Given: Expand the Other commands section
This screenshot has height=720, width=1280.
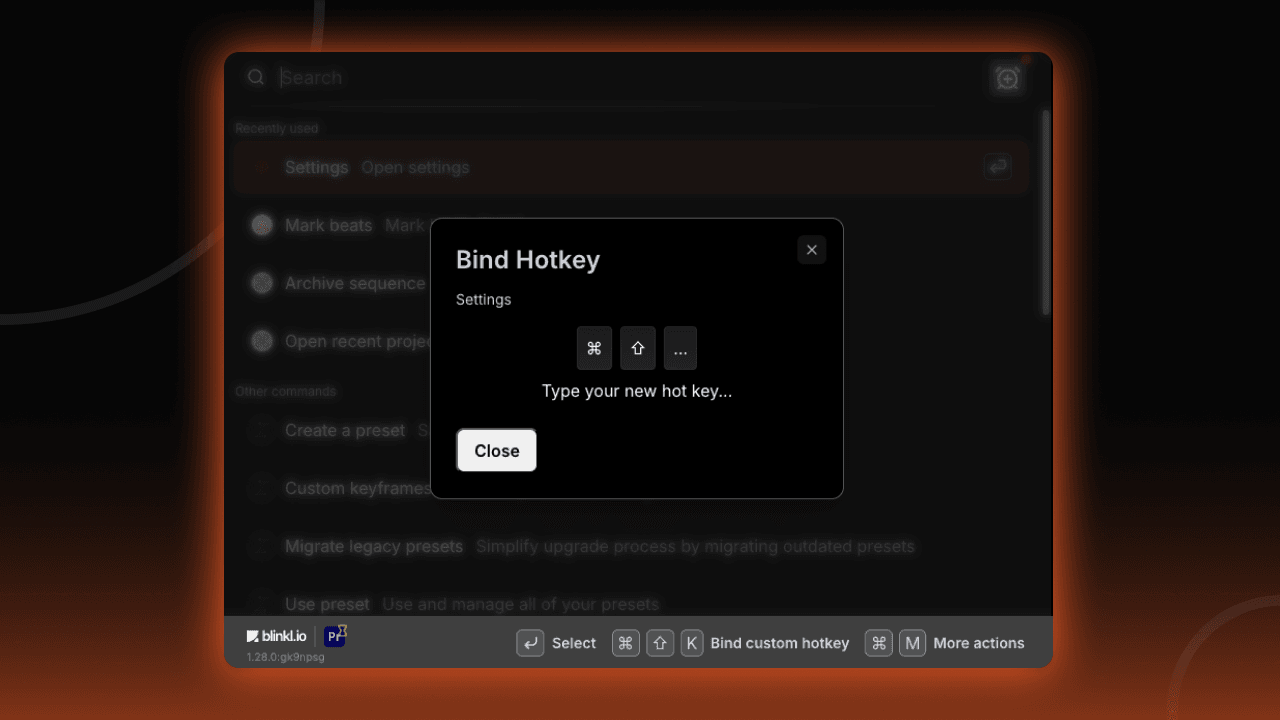Looking at the screenshot, I should point(286,391).
